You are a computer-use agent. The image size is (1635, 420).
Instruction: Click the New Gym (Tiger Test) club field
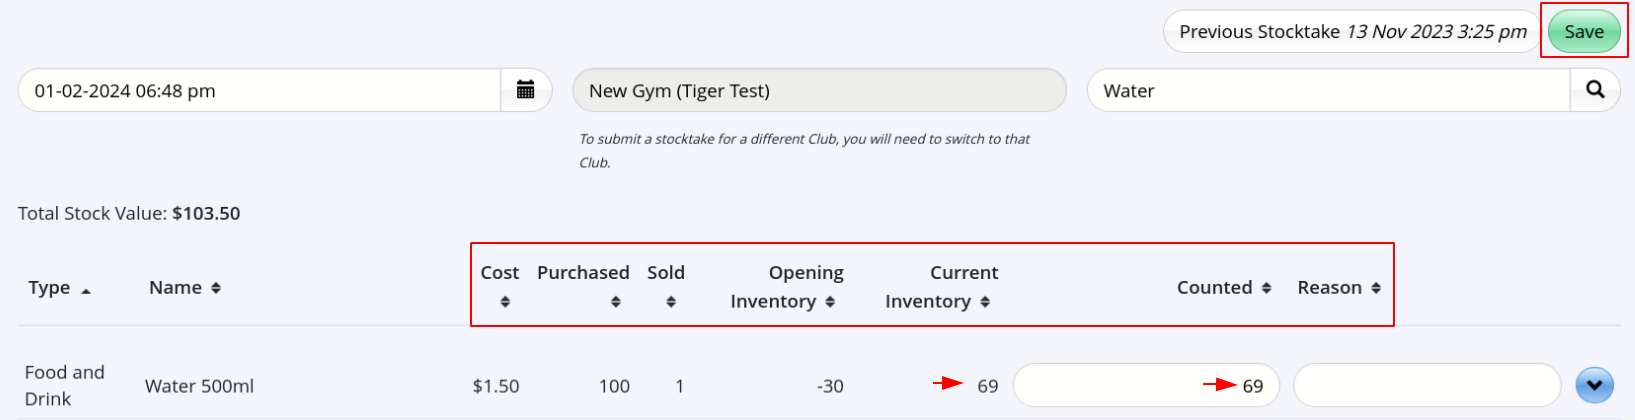point(819,90)
